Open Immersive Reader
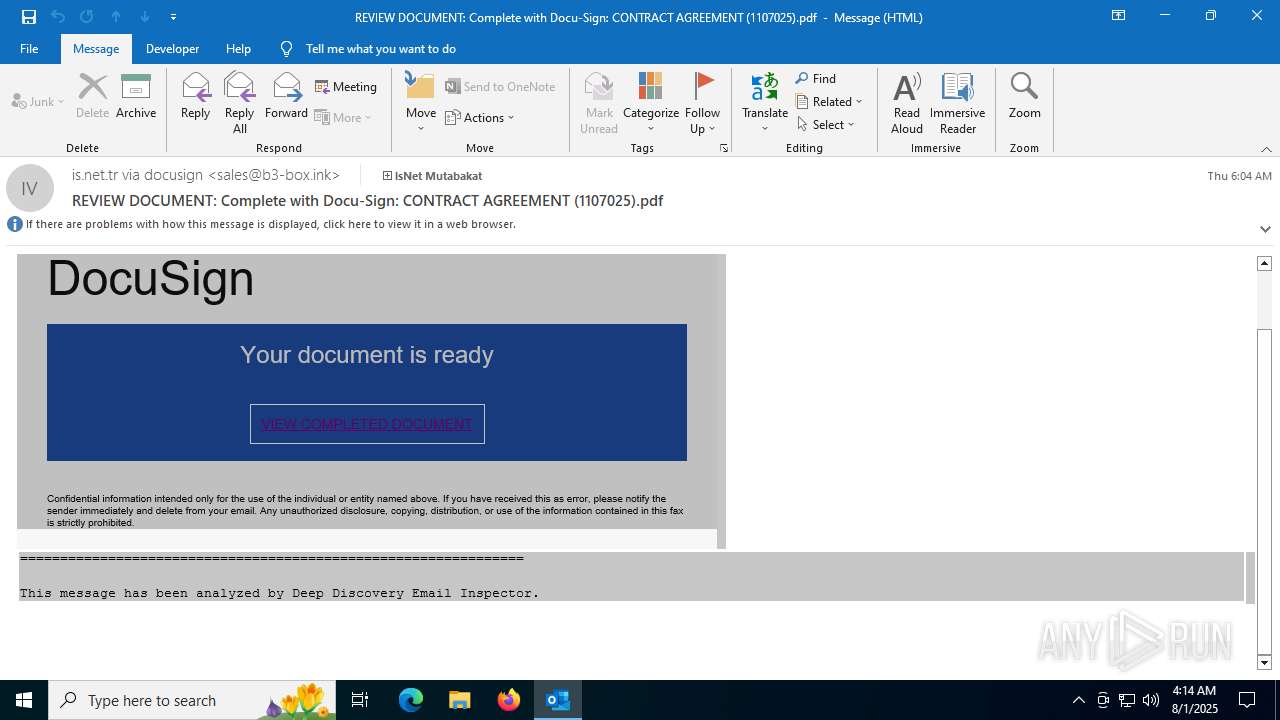Image resolution: width=1280 pixels, height=720 pixels. [x=957, y=102]
